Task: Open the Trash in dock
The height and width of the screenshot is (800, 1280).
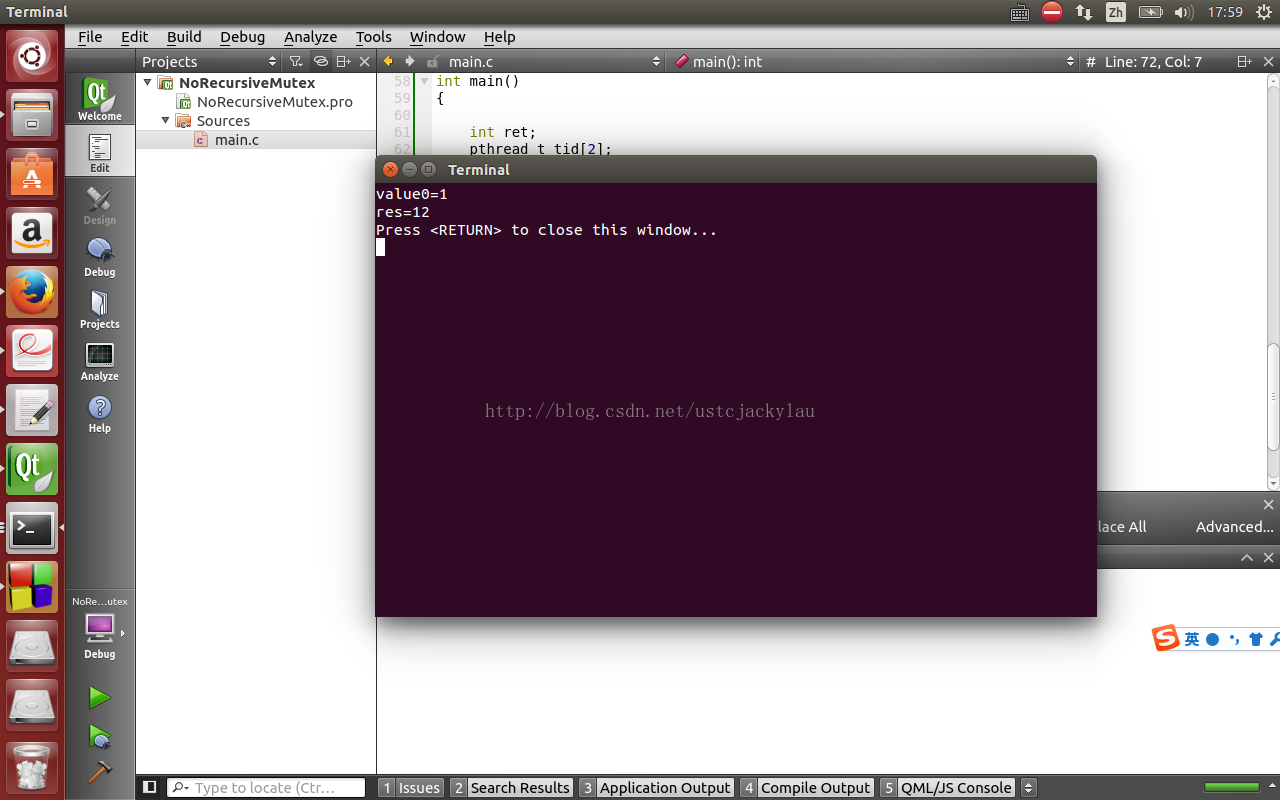Action: click(x=33, y=767)
